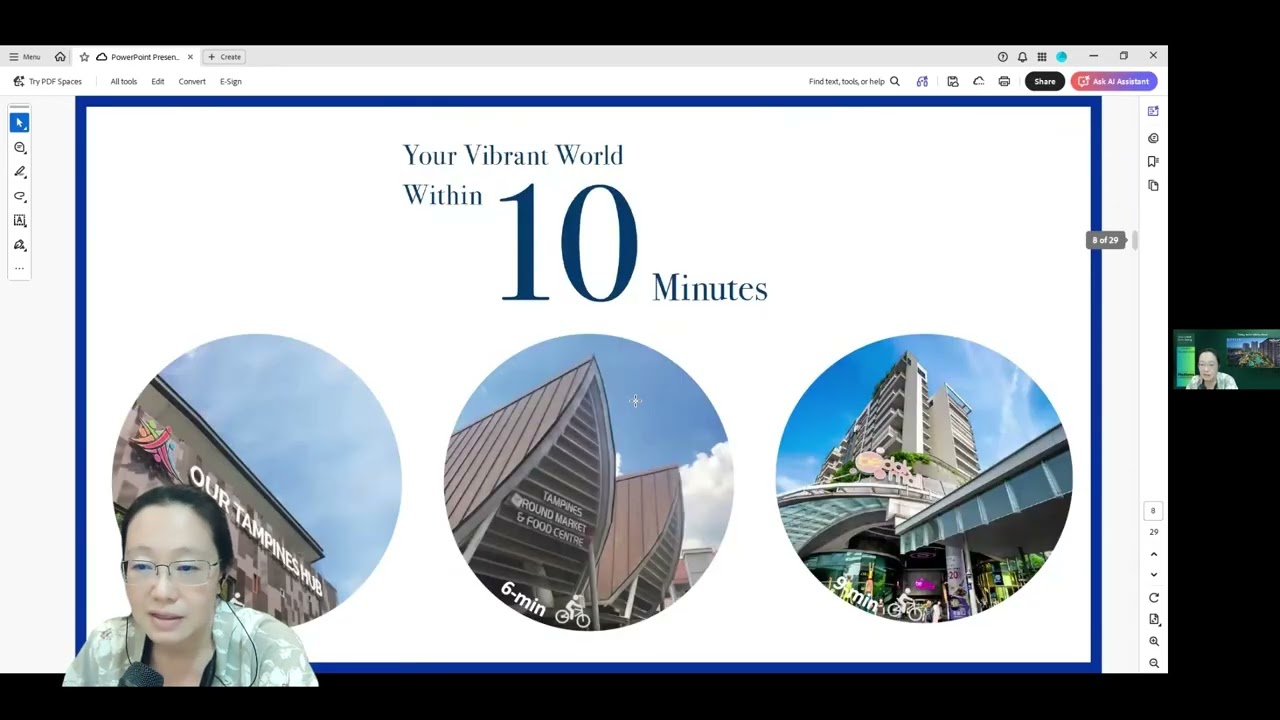
Task: Open page display fit options
Action: coord(1154,620)
